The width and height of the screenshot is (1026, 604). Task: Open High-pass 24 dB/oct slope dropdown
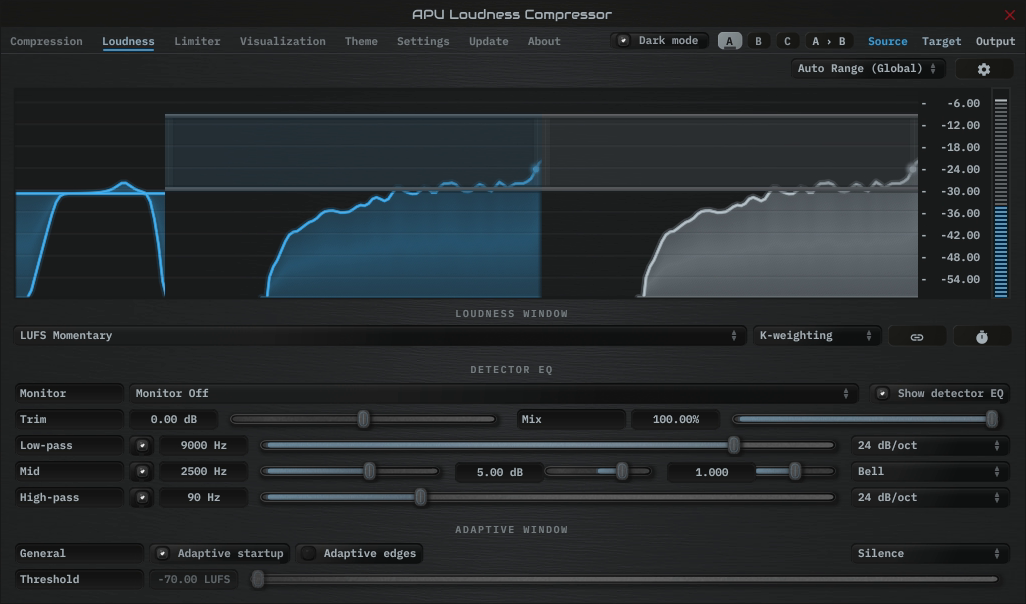(x=929, y=498)
